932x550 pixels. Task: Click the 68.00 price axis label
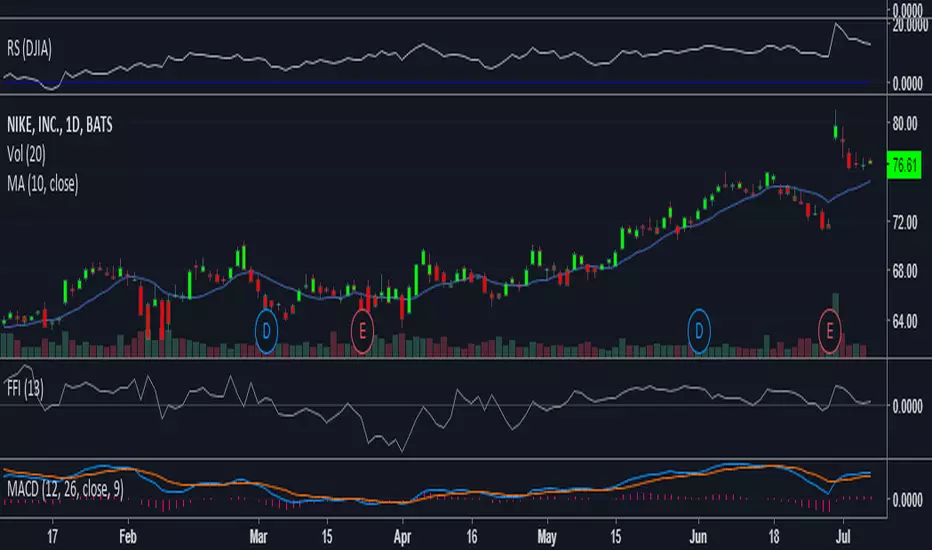(x=905, y=272)
